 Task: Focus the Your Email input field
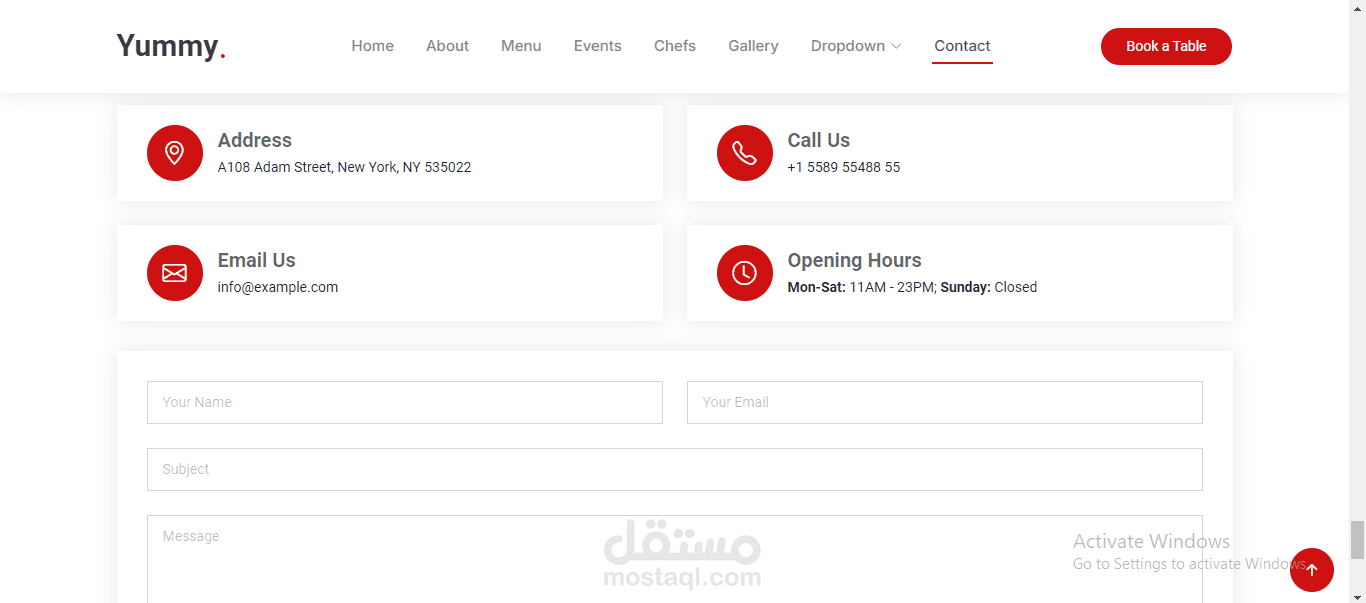pos(945,402)
